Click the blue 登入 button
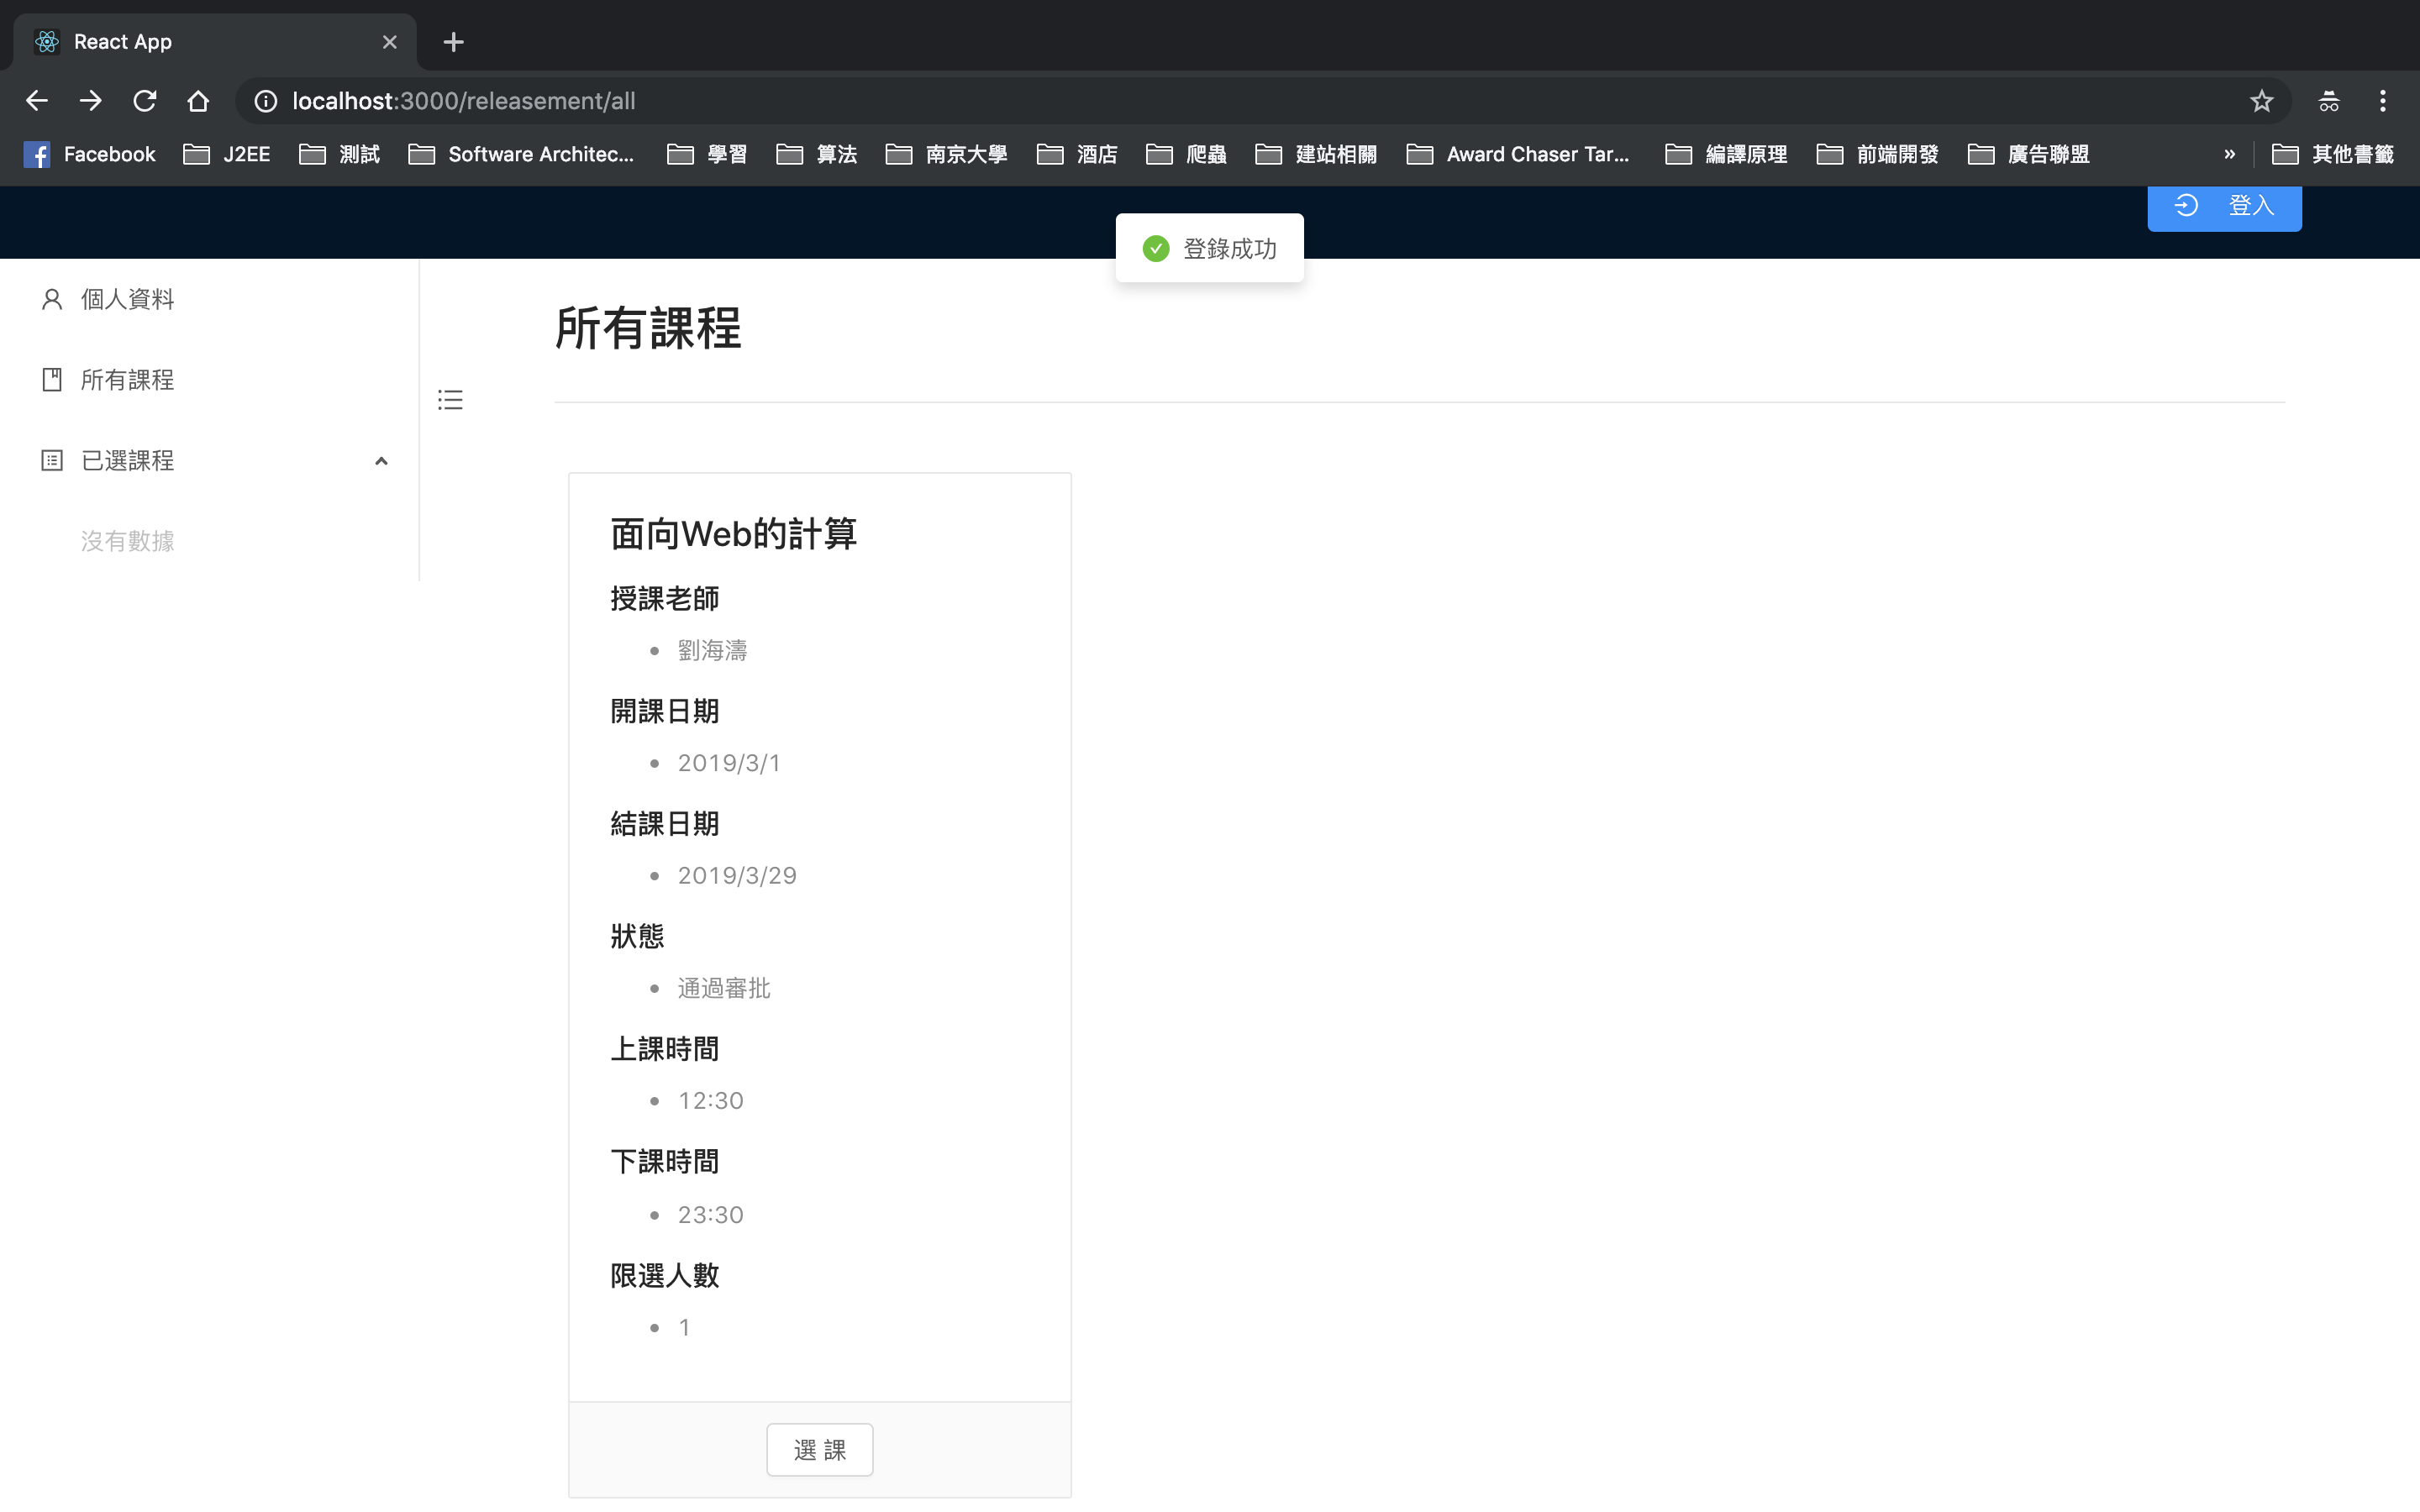 coord(2224,206)
